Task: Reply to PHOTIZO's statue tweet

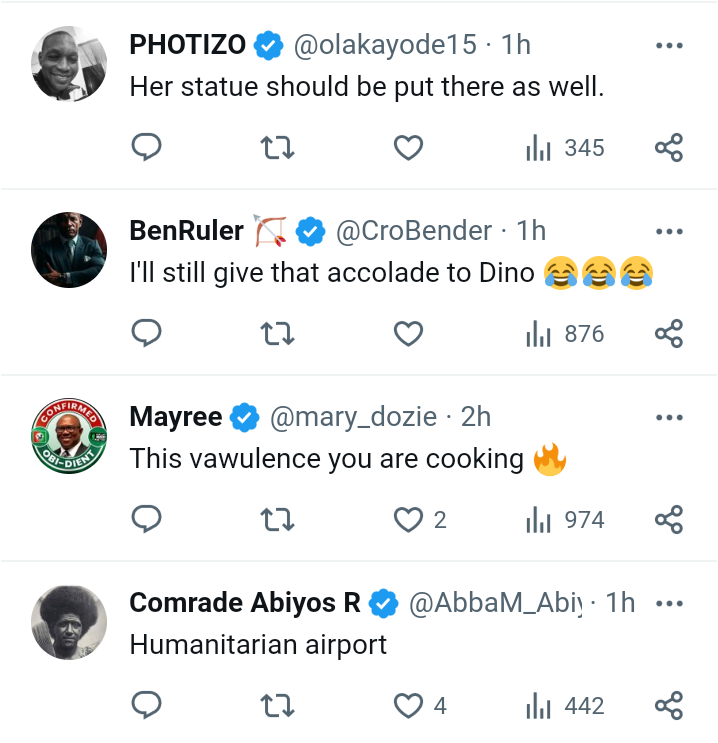Action: coord(147,148)
